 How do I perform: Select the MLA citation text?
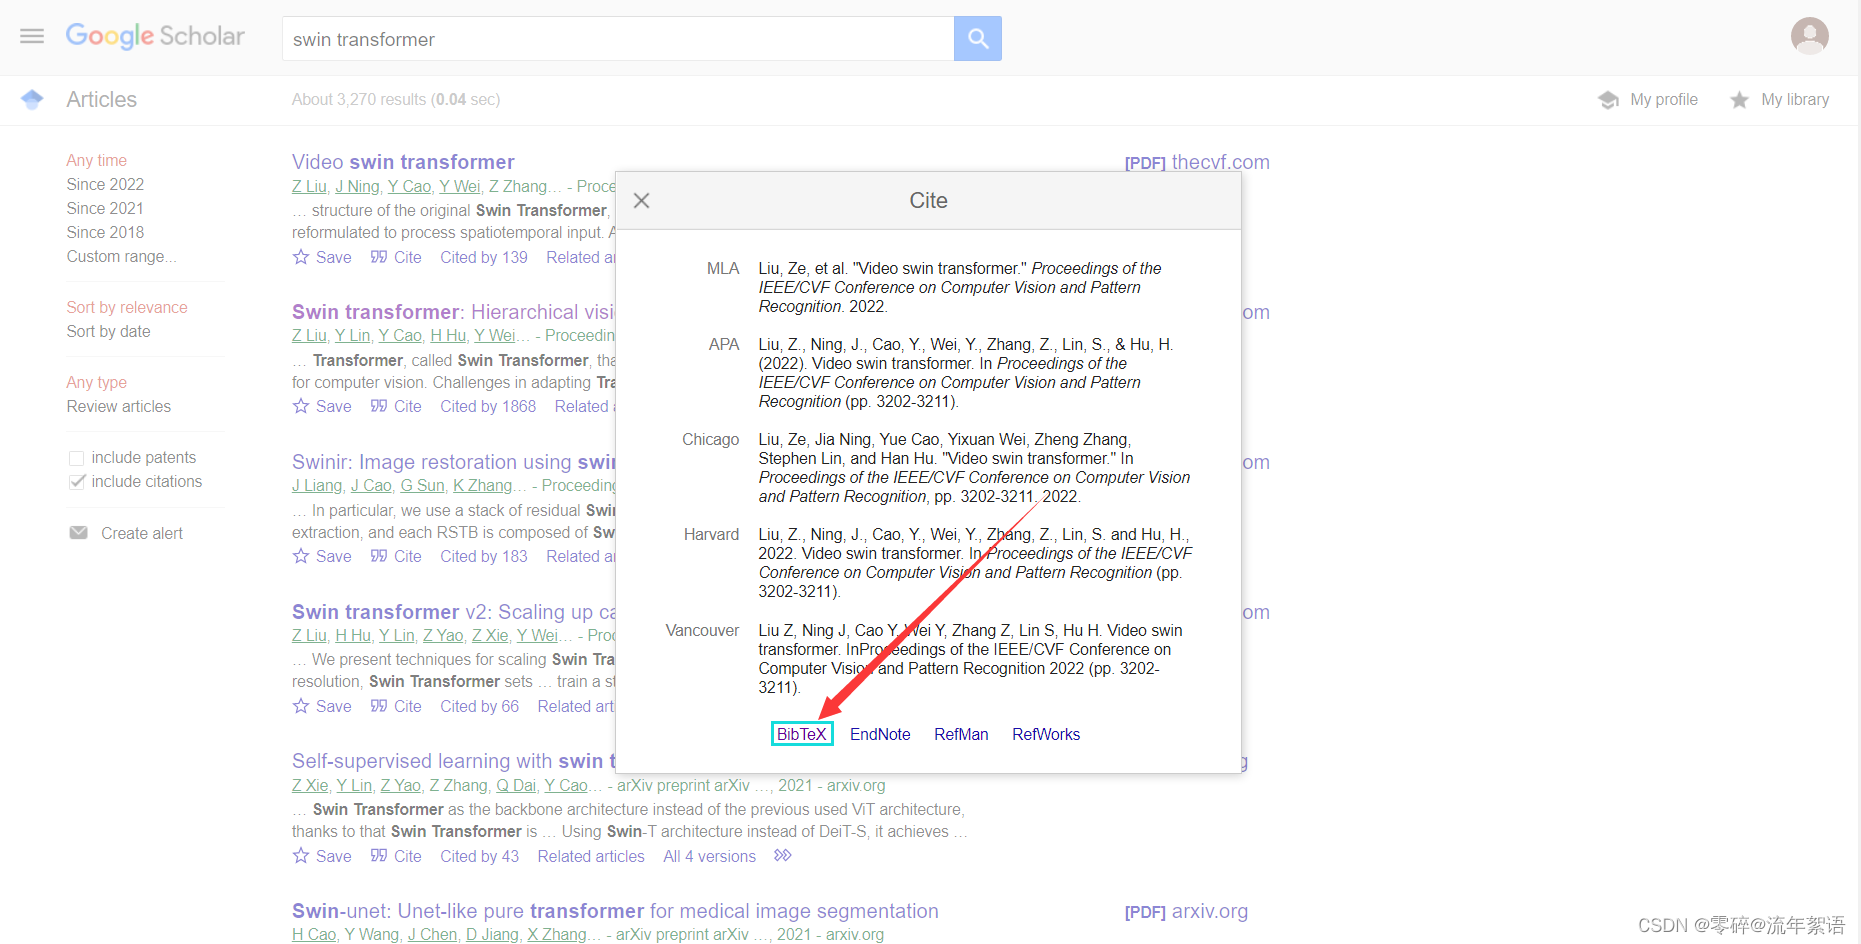[x=960, y=287]
